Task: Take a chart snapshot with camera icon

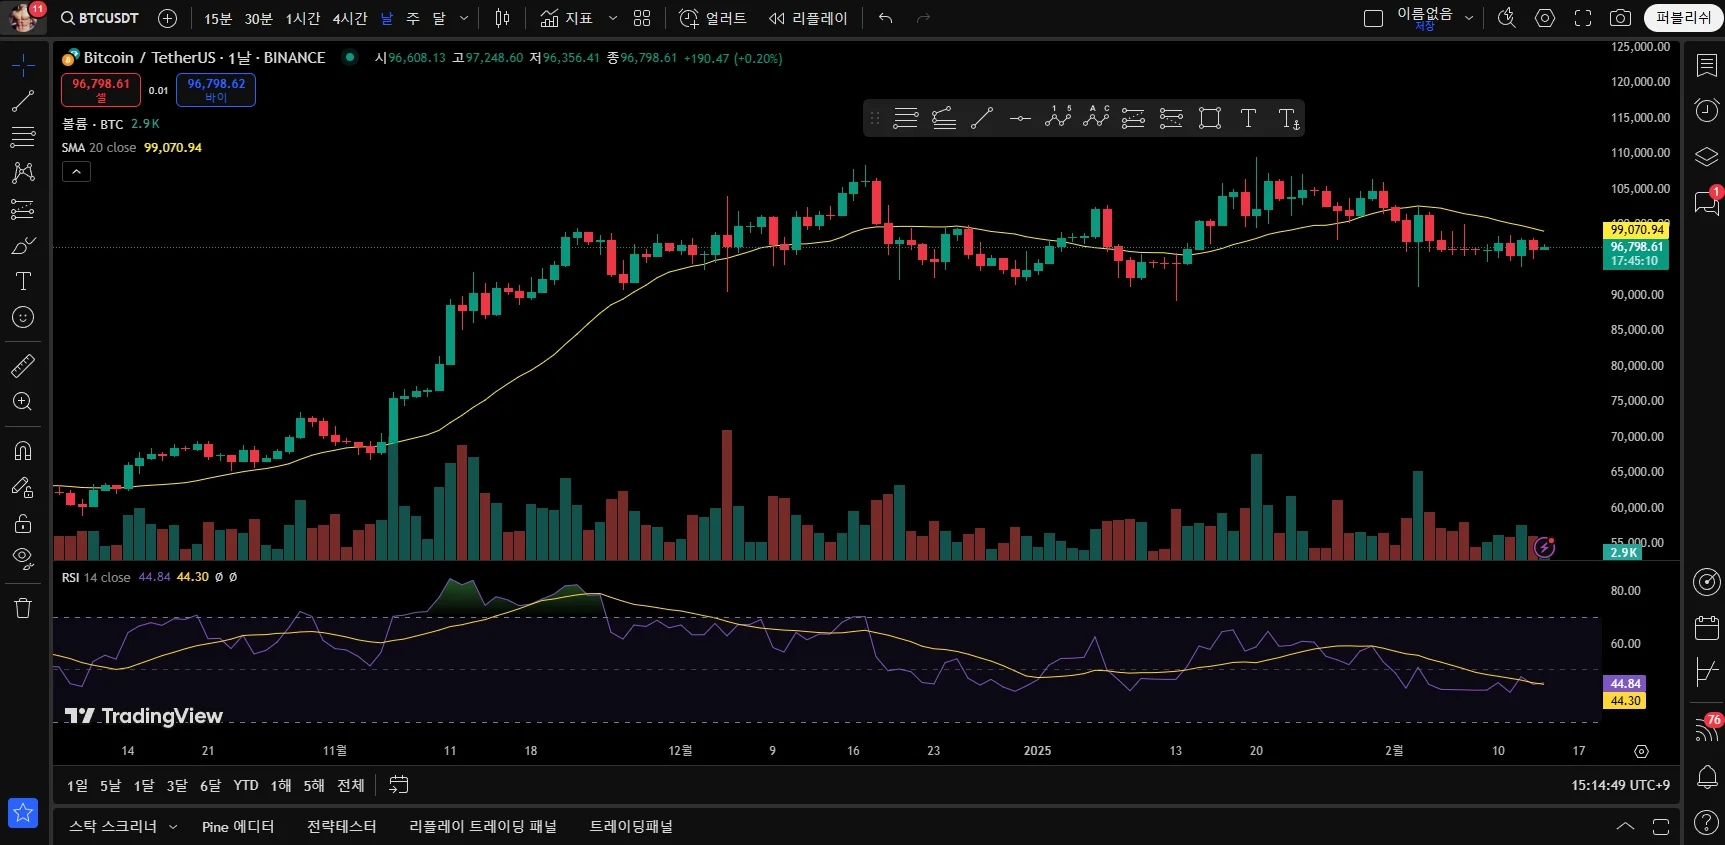Action: point(1620,18)
